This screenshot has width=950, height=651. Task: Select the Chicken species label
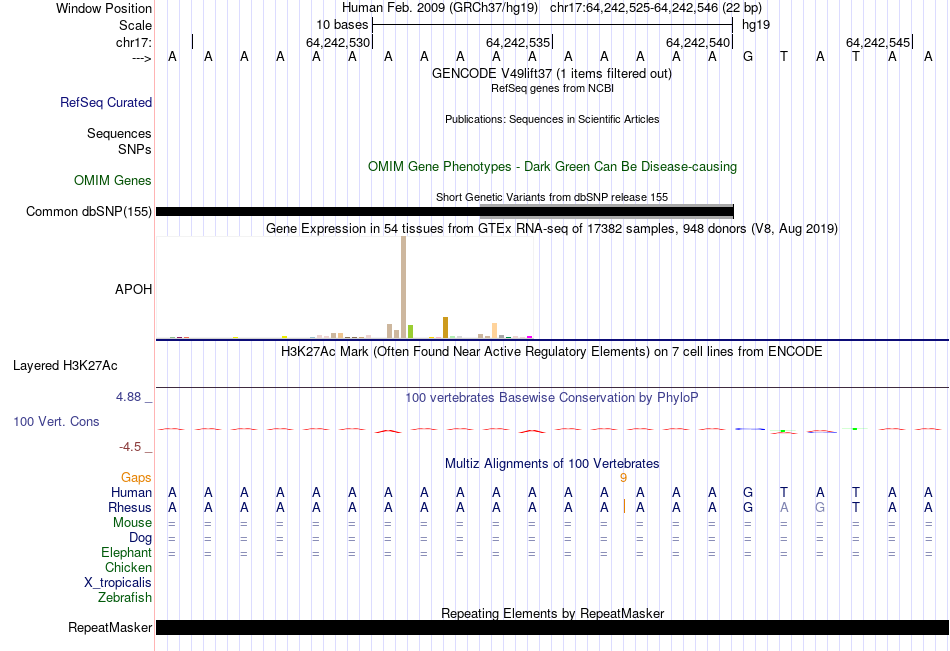pyautogui.click(x=128, y=567)
